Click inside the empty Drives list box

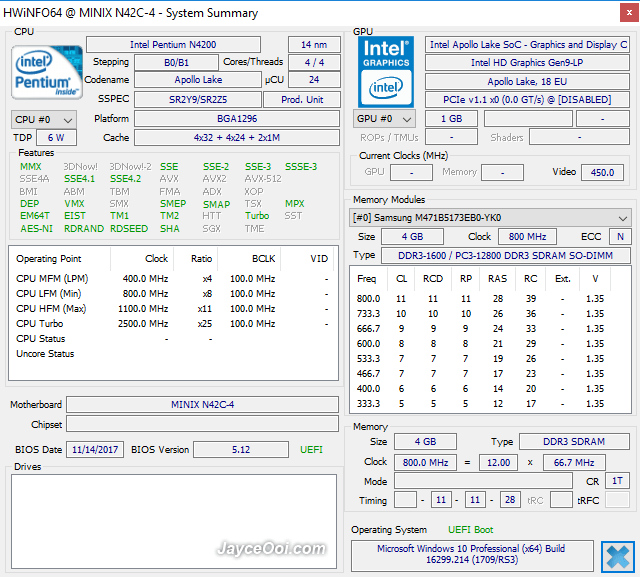(x=174, y=522)
